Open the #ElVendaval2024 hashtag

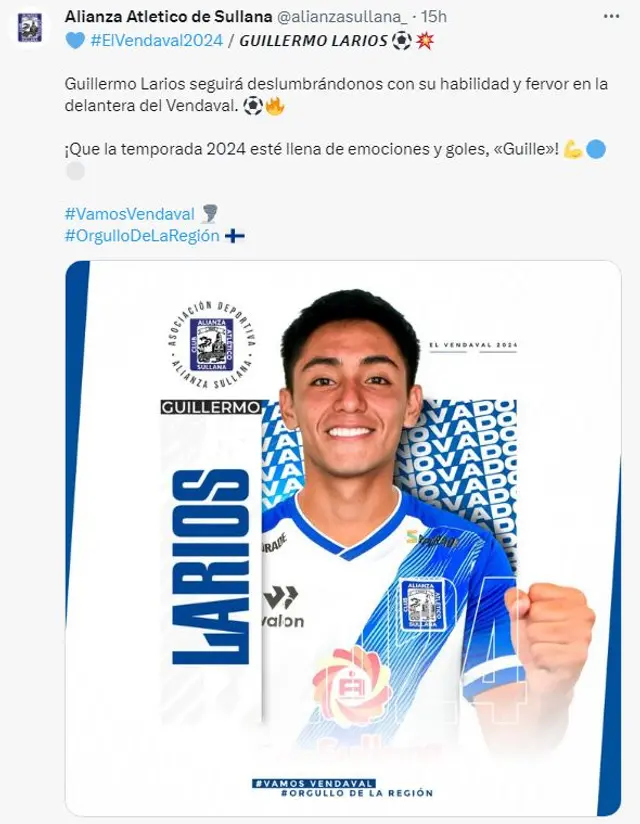pyautogui.click(x=157, y=40)
